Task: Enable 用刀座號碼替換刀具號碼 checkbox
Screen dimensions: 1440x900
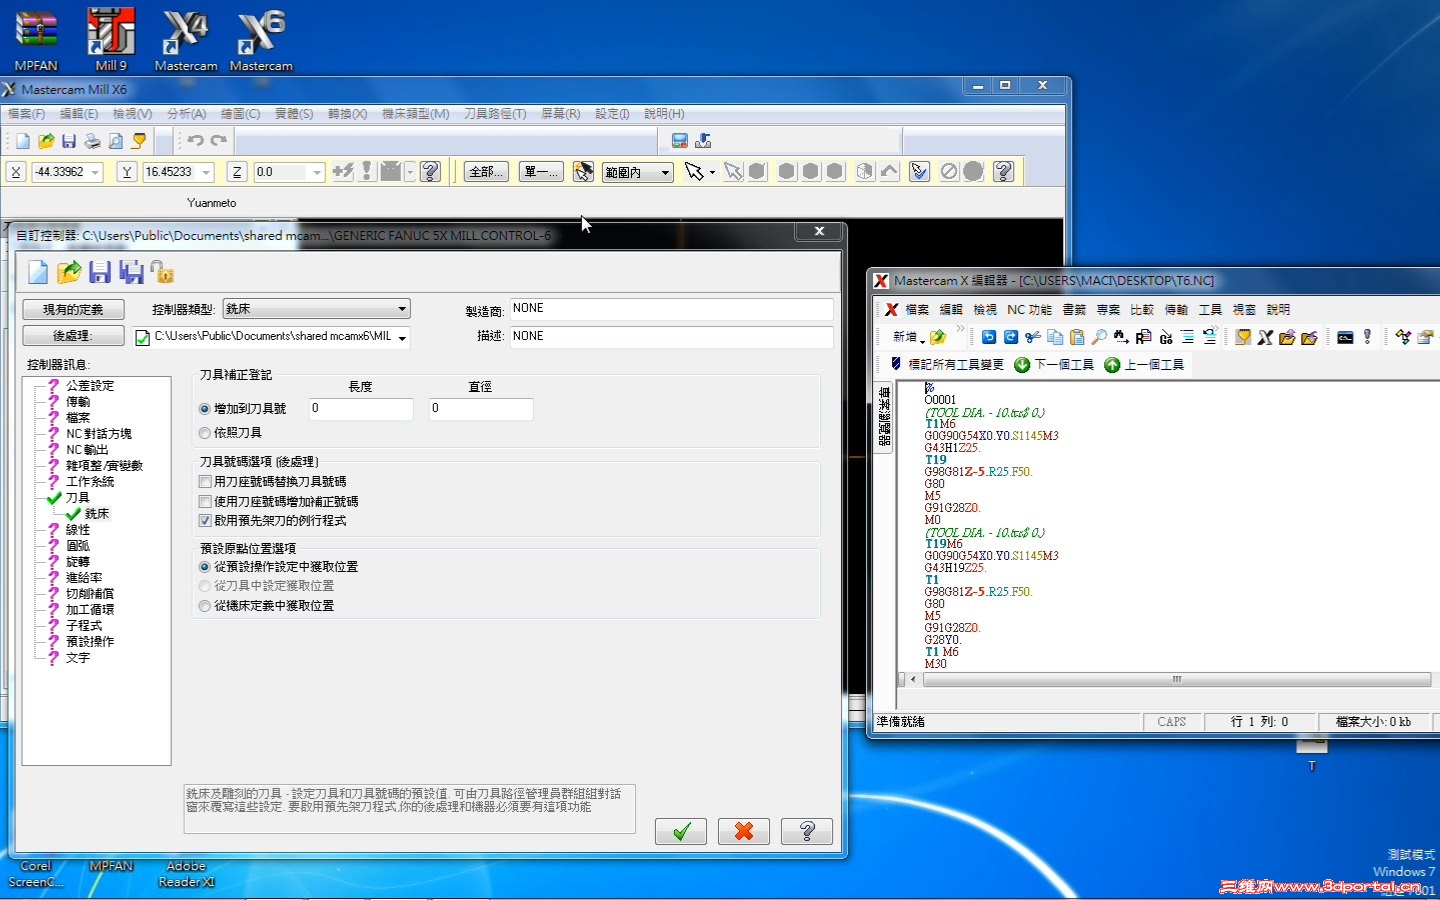Action: (205, 482)
